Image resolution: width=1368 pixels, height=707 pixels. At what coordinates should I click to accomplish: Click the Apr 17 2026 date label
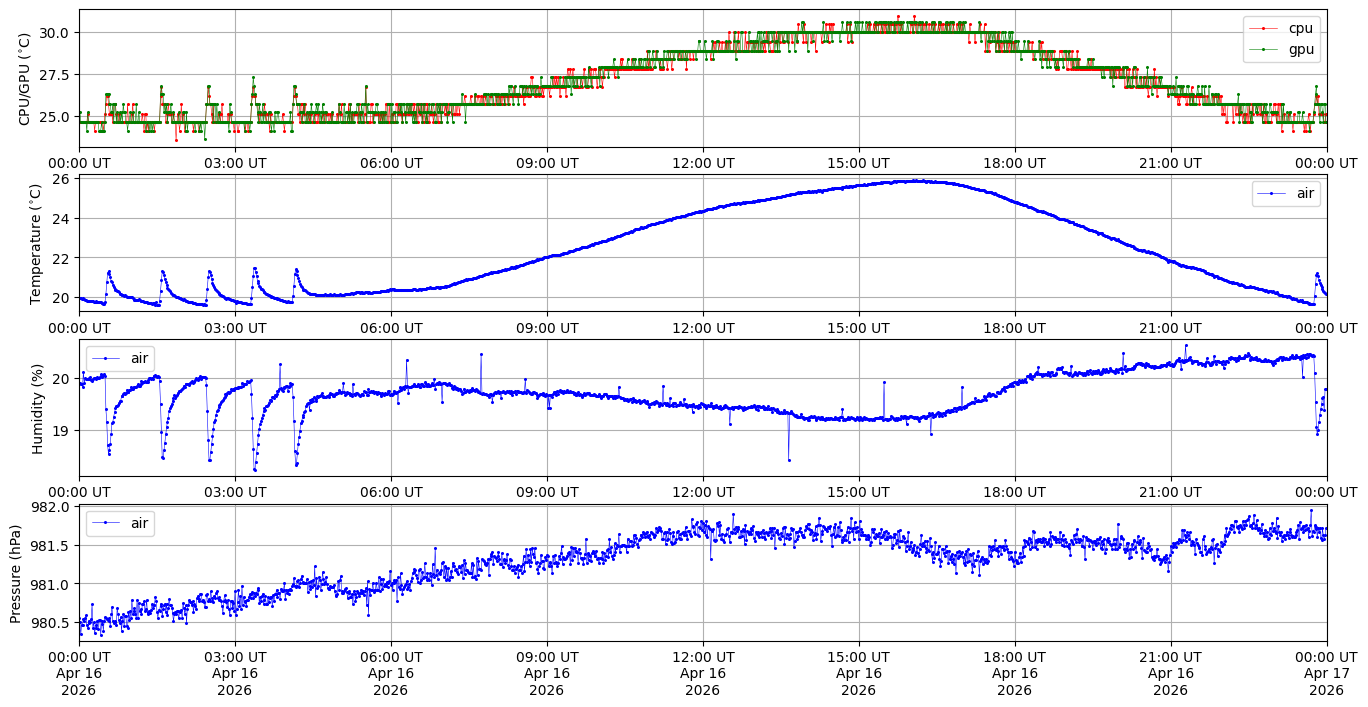point(1326,674)
